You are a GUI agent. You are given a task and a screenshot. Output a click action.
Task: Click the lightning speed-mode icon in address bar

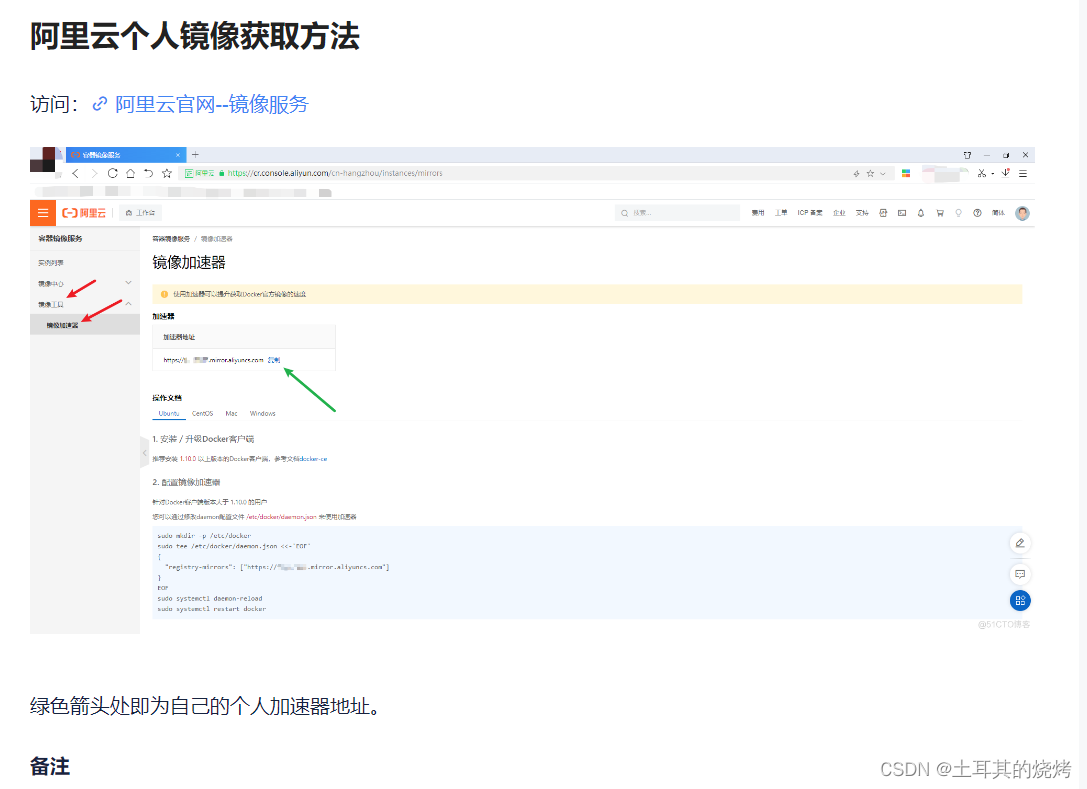pos(856,173)
